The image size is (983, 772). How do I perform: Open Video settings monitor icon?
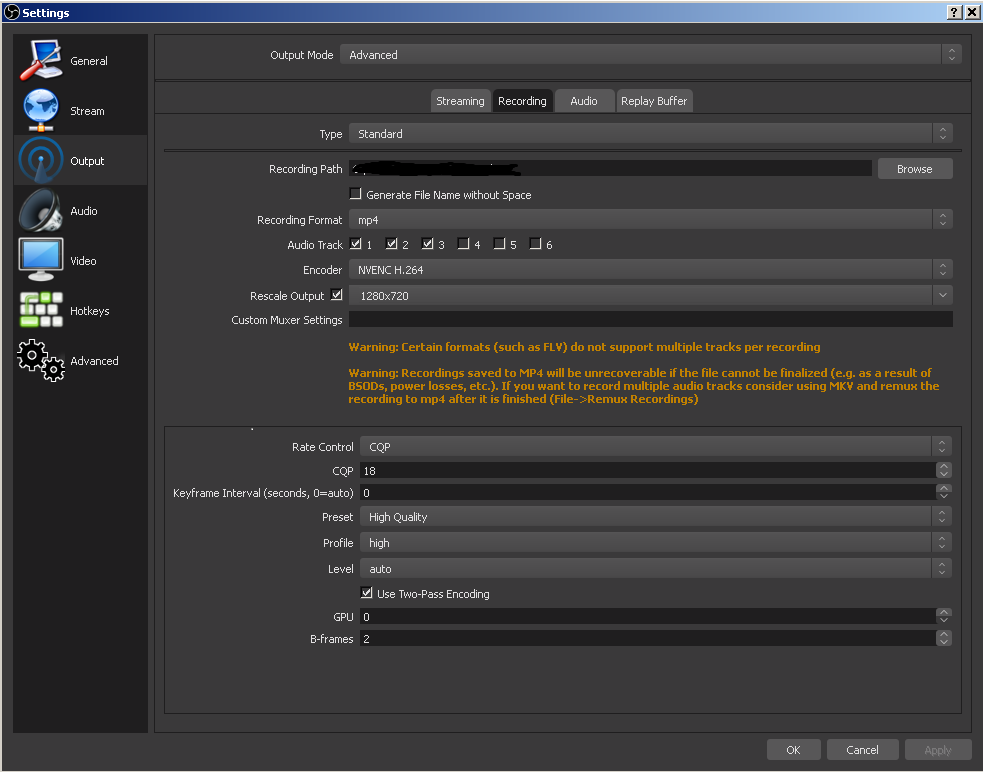tap(40, 260)
